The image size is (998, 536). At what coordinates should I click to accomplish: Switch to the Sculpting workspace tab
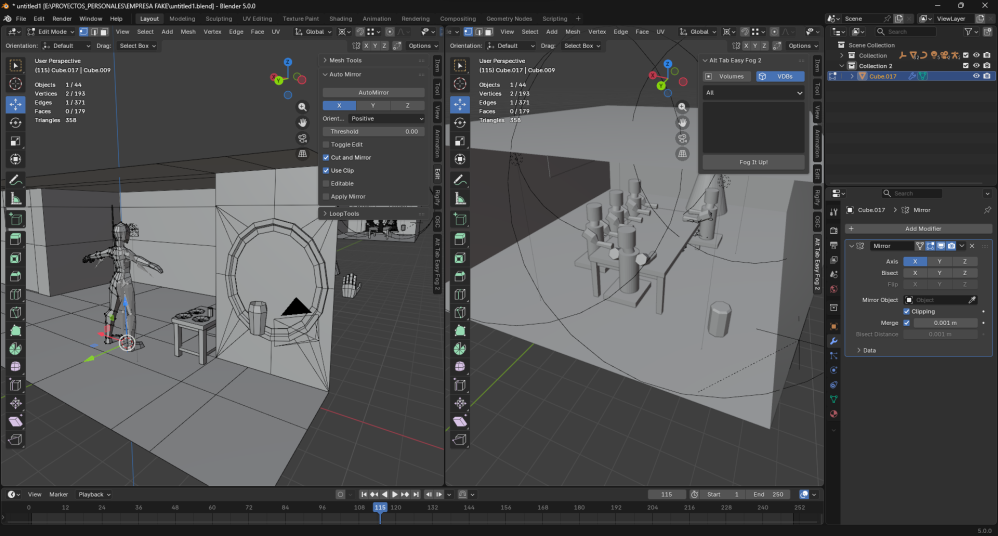pos(218,18)
